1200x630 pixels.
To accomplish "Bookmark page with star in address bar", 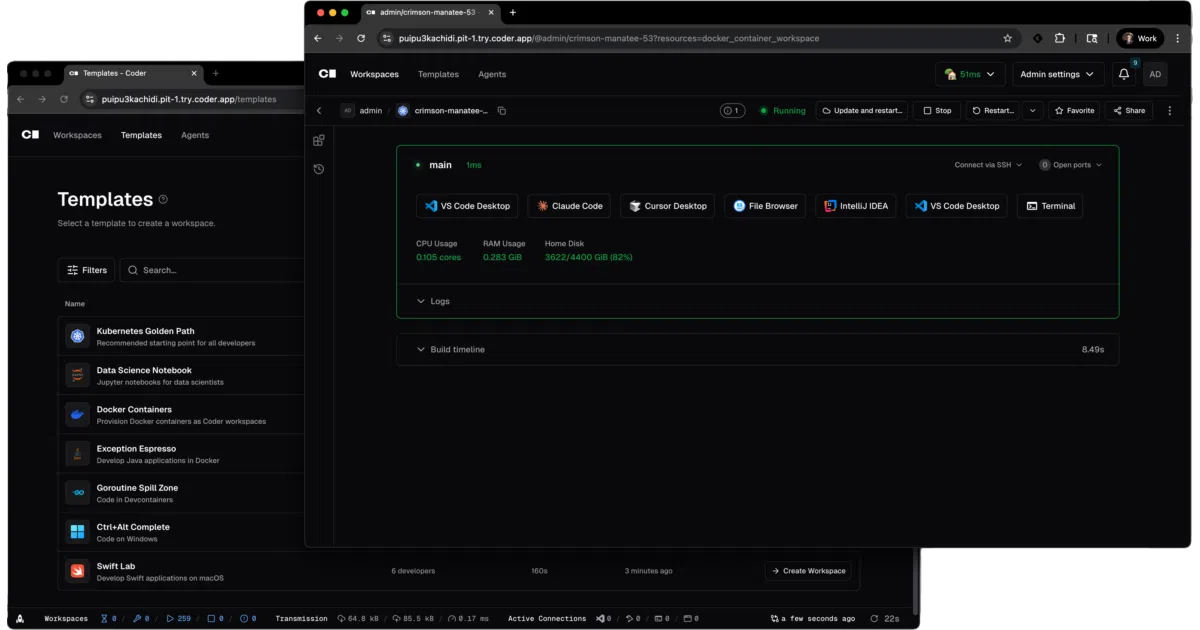I will (1007, 38).
